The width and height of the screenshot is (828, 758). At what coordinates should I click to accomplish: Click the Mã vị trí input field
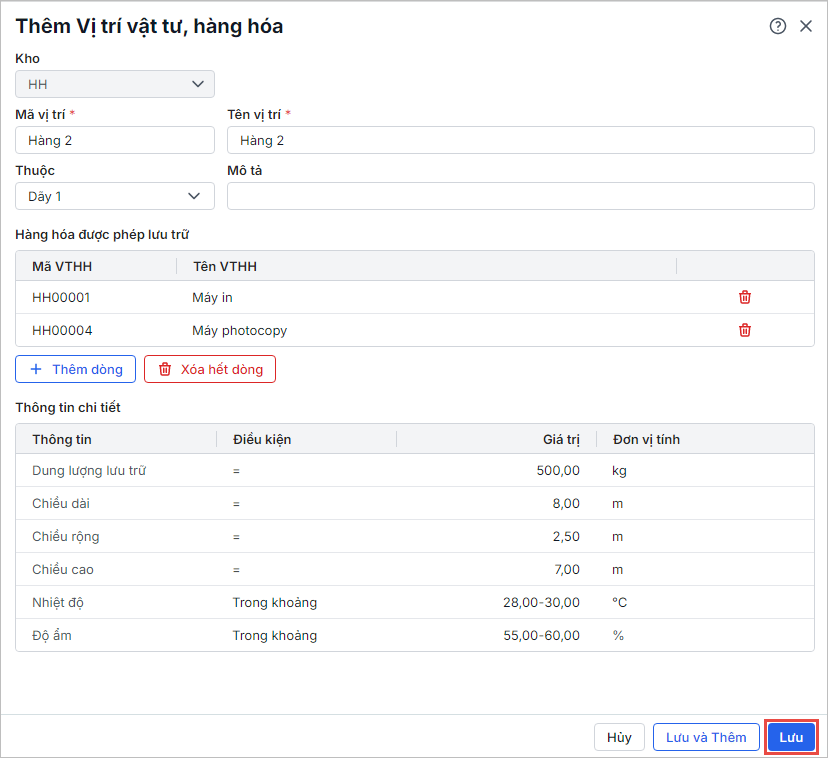pos(115,140)
